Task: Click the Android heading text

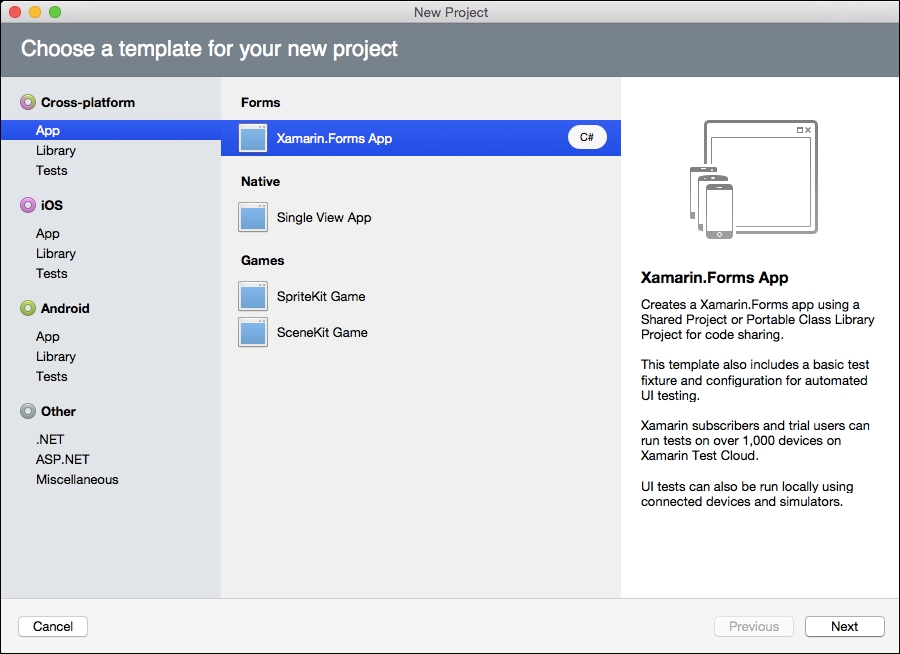Action: click(x=65, y=308)
